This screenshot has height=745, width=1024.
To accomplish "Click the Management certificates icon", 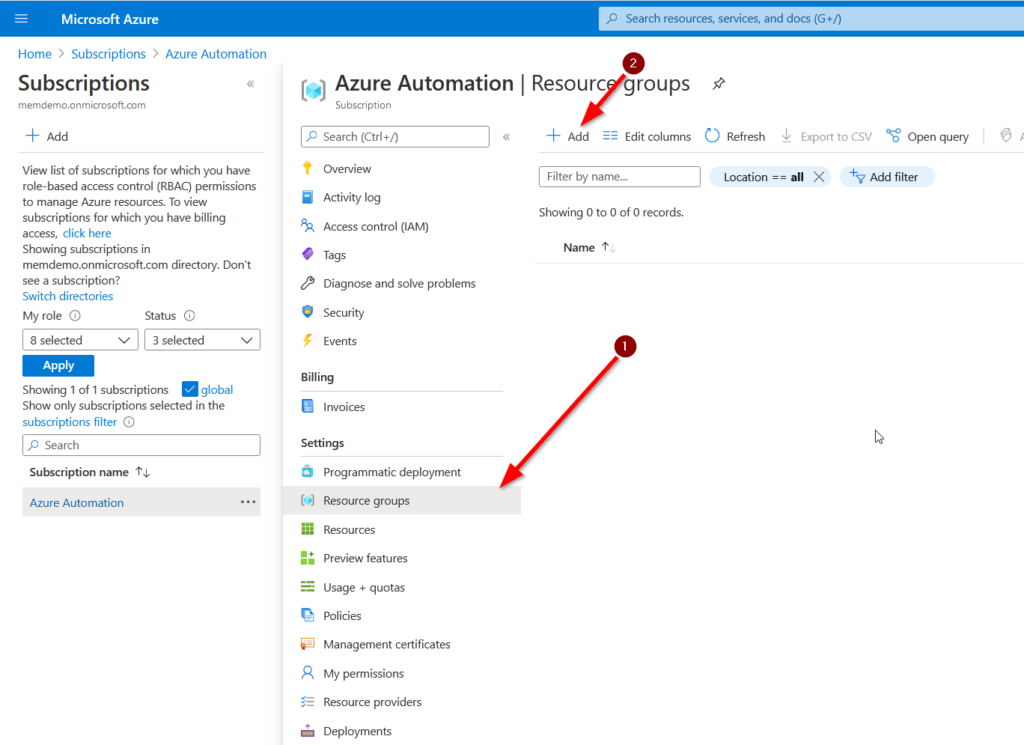I will pos(308,644).
